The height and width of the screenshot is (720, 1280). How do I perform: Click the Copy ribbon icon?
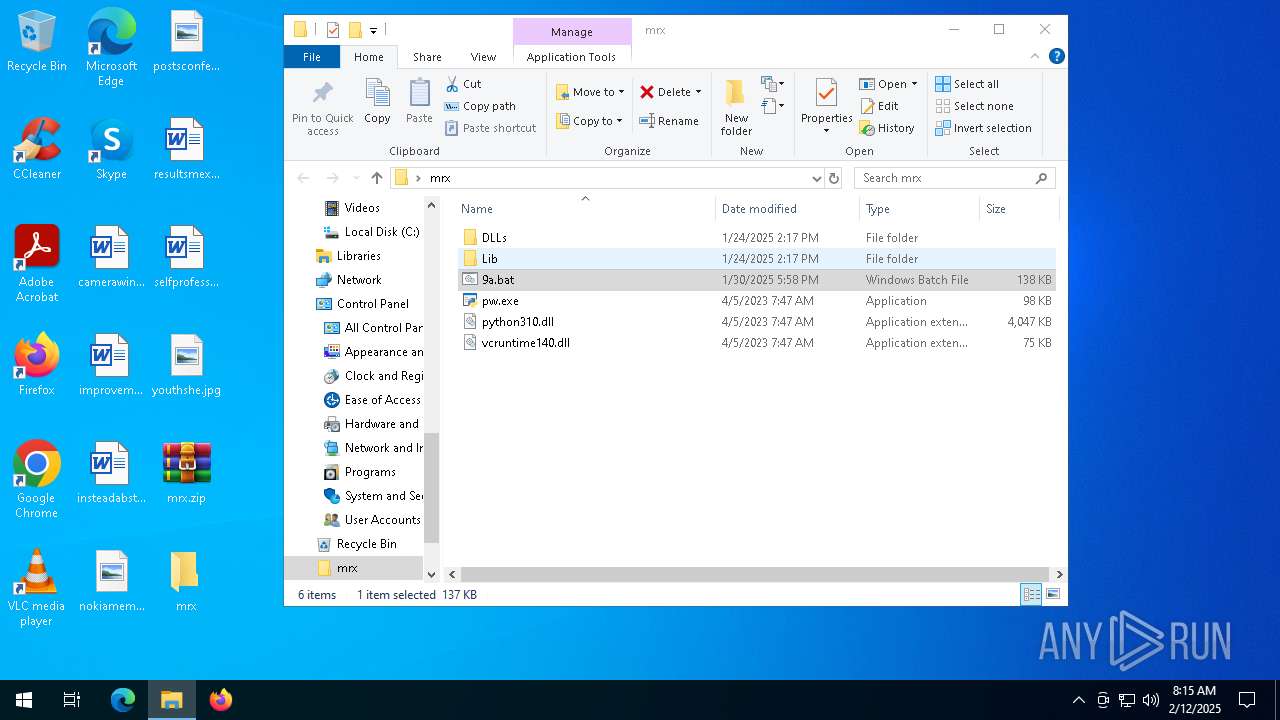(x=377, y=102)
